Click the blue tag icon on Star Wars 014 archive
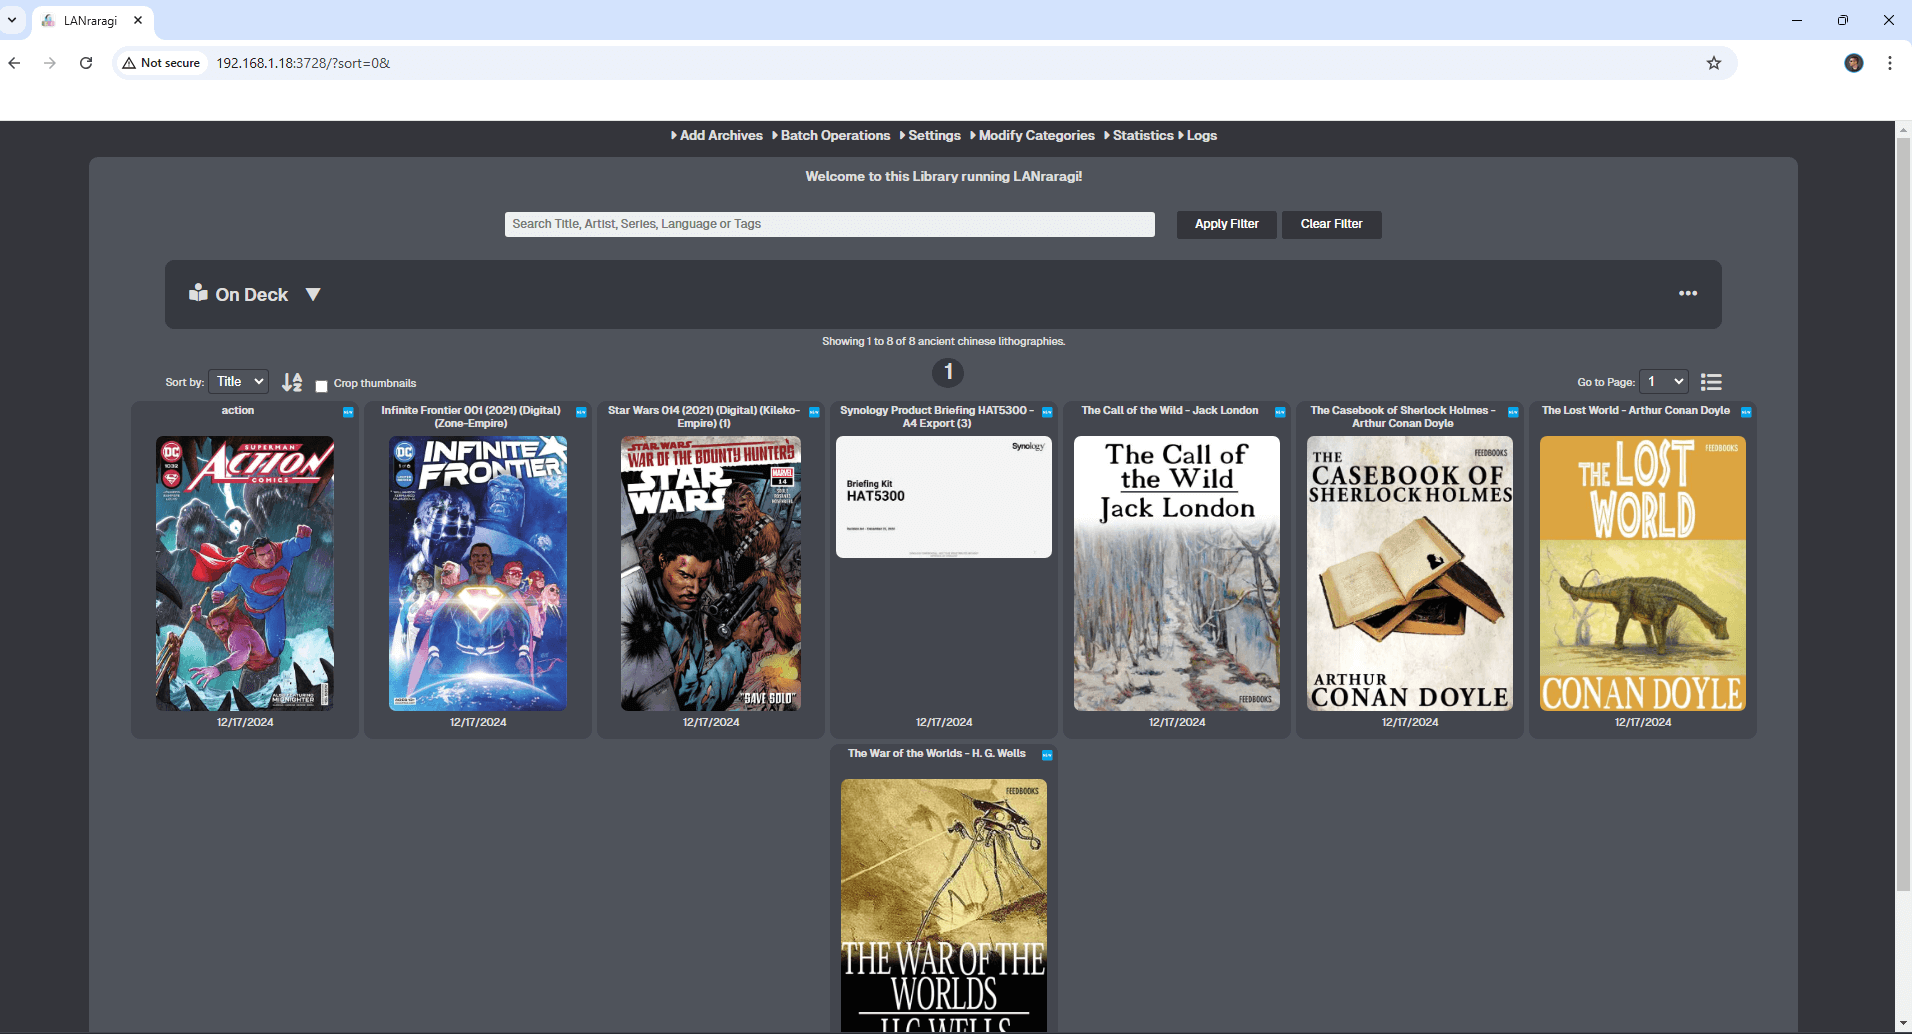 814,412
